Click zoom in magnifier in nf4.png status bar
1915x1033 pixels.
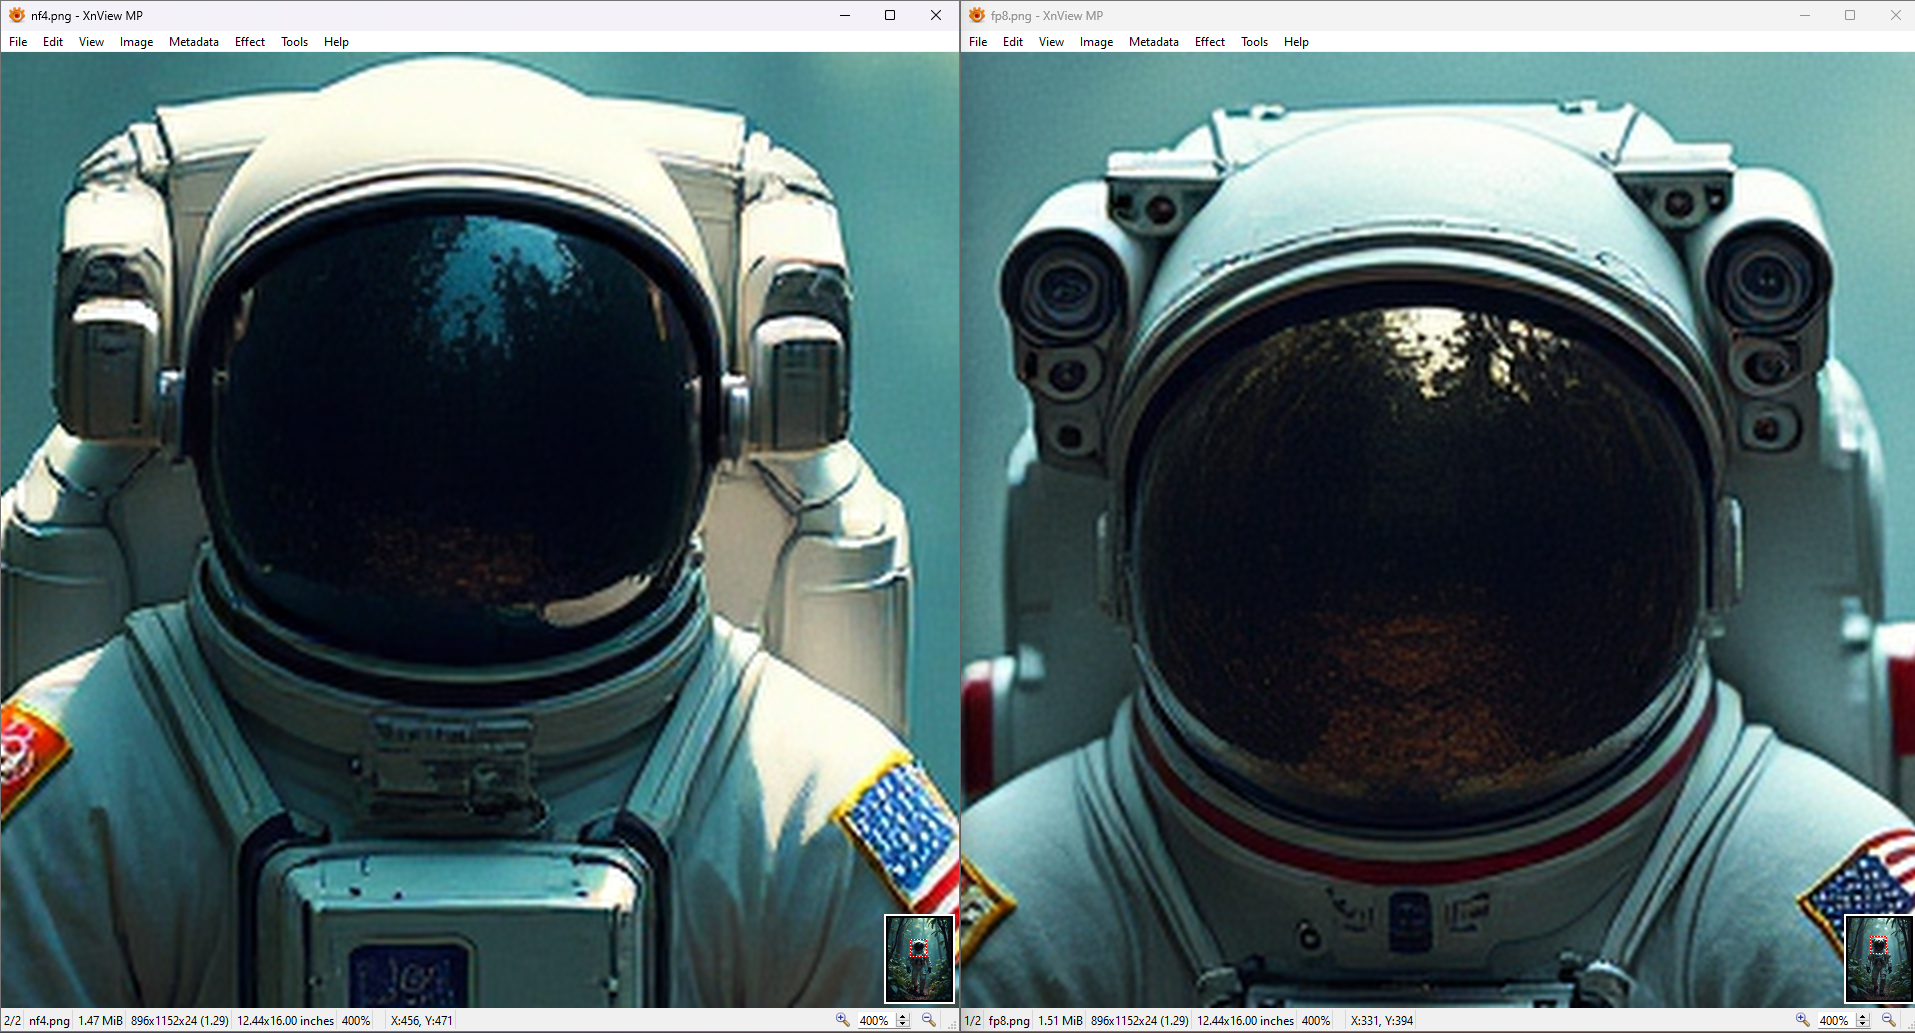pyautogui.click(x=842, y=1020)
